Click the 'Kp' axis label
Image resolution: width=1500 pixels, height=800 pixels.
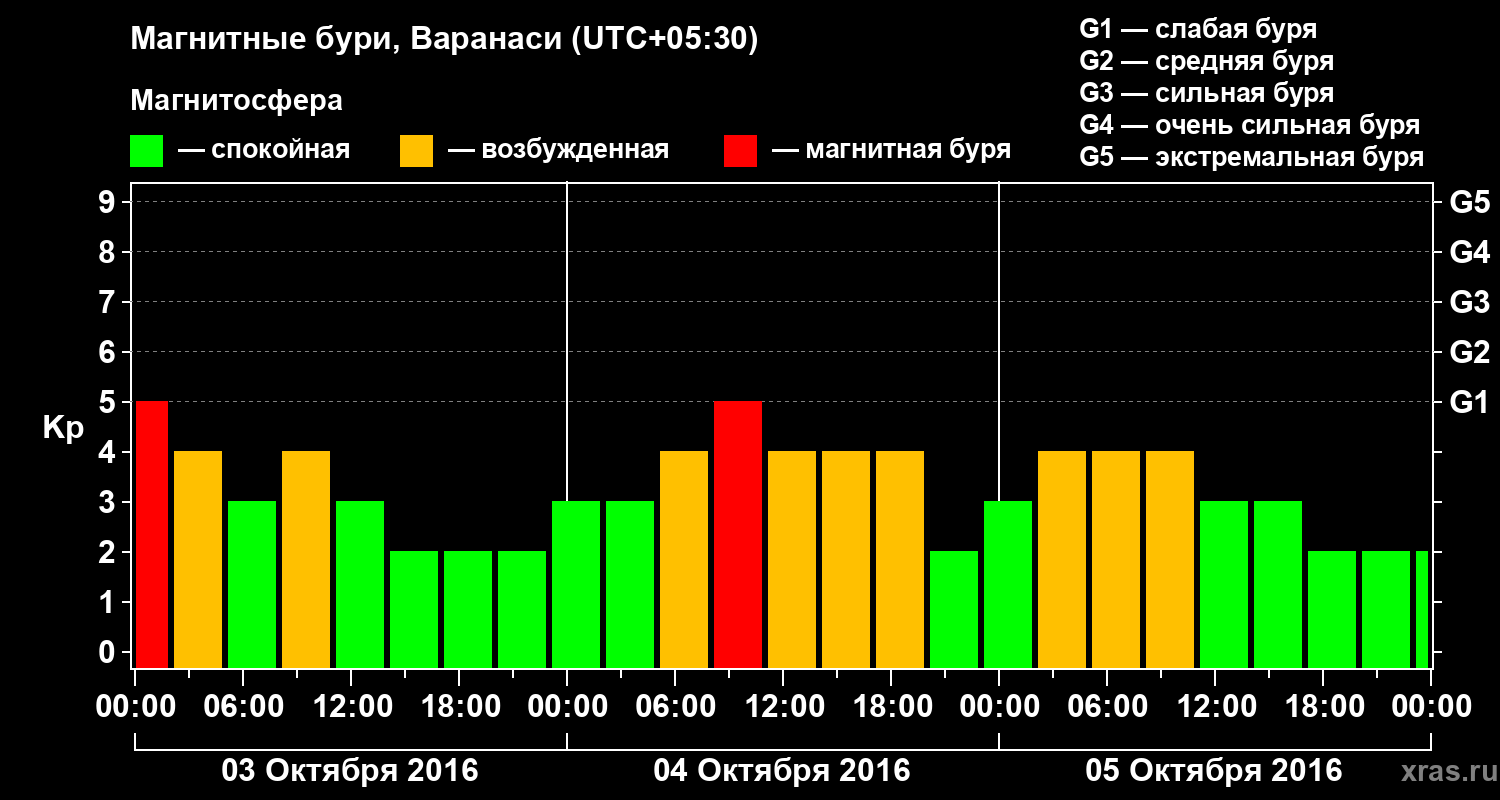coord(64,429)
